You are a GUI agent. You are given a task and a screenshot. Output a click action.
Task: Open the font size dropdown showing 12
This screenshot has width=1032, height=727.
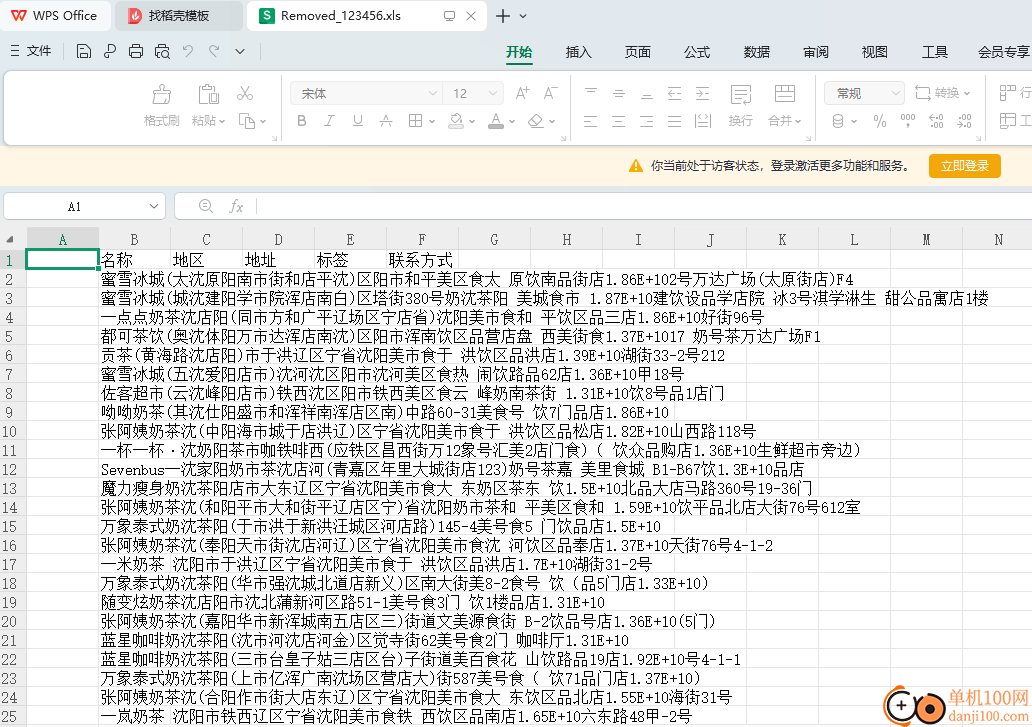(x=493, y=93)
